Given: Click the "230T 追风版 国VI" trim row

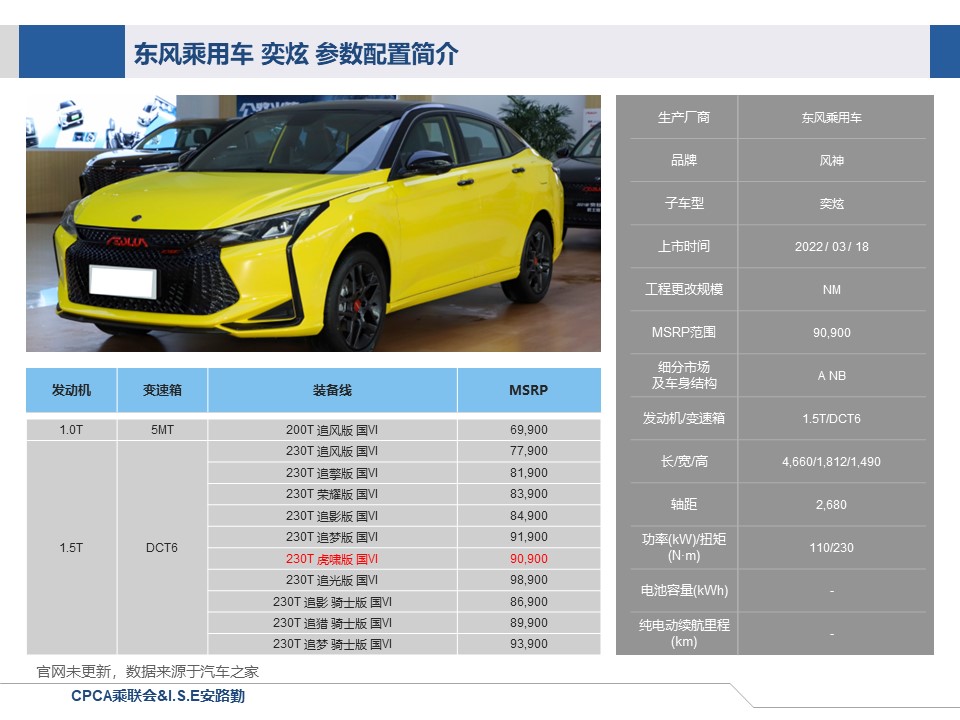Looking at the screenshot, I should click(x=332, y=451).
